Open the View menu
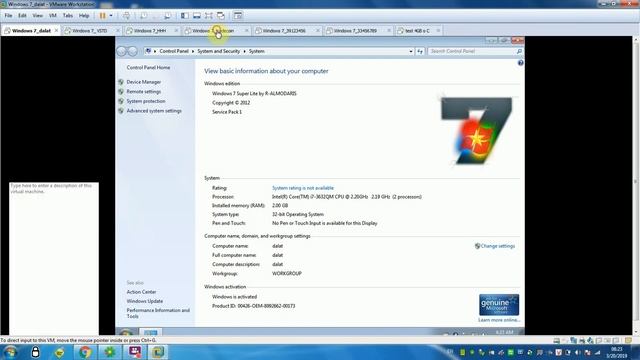 (x=38, y=16)
